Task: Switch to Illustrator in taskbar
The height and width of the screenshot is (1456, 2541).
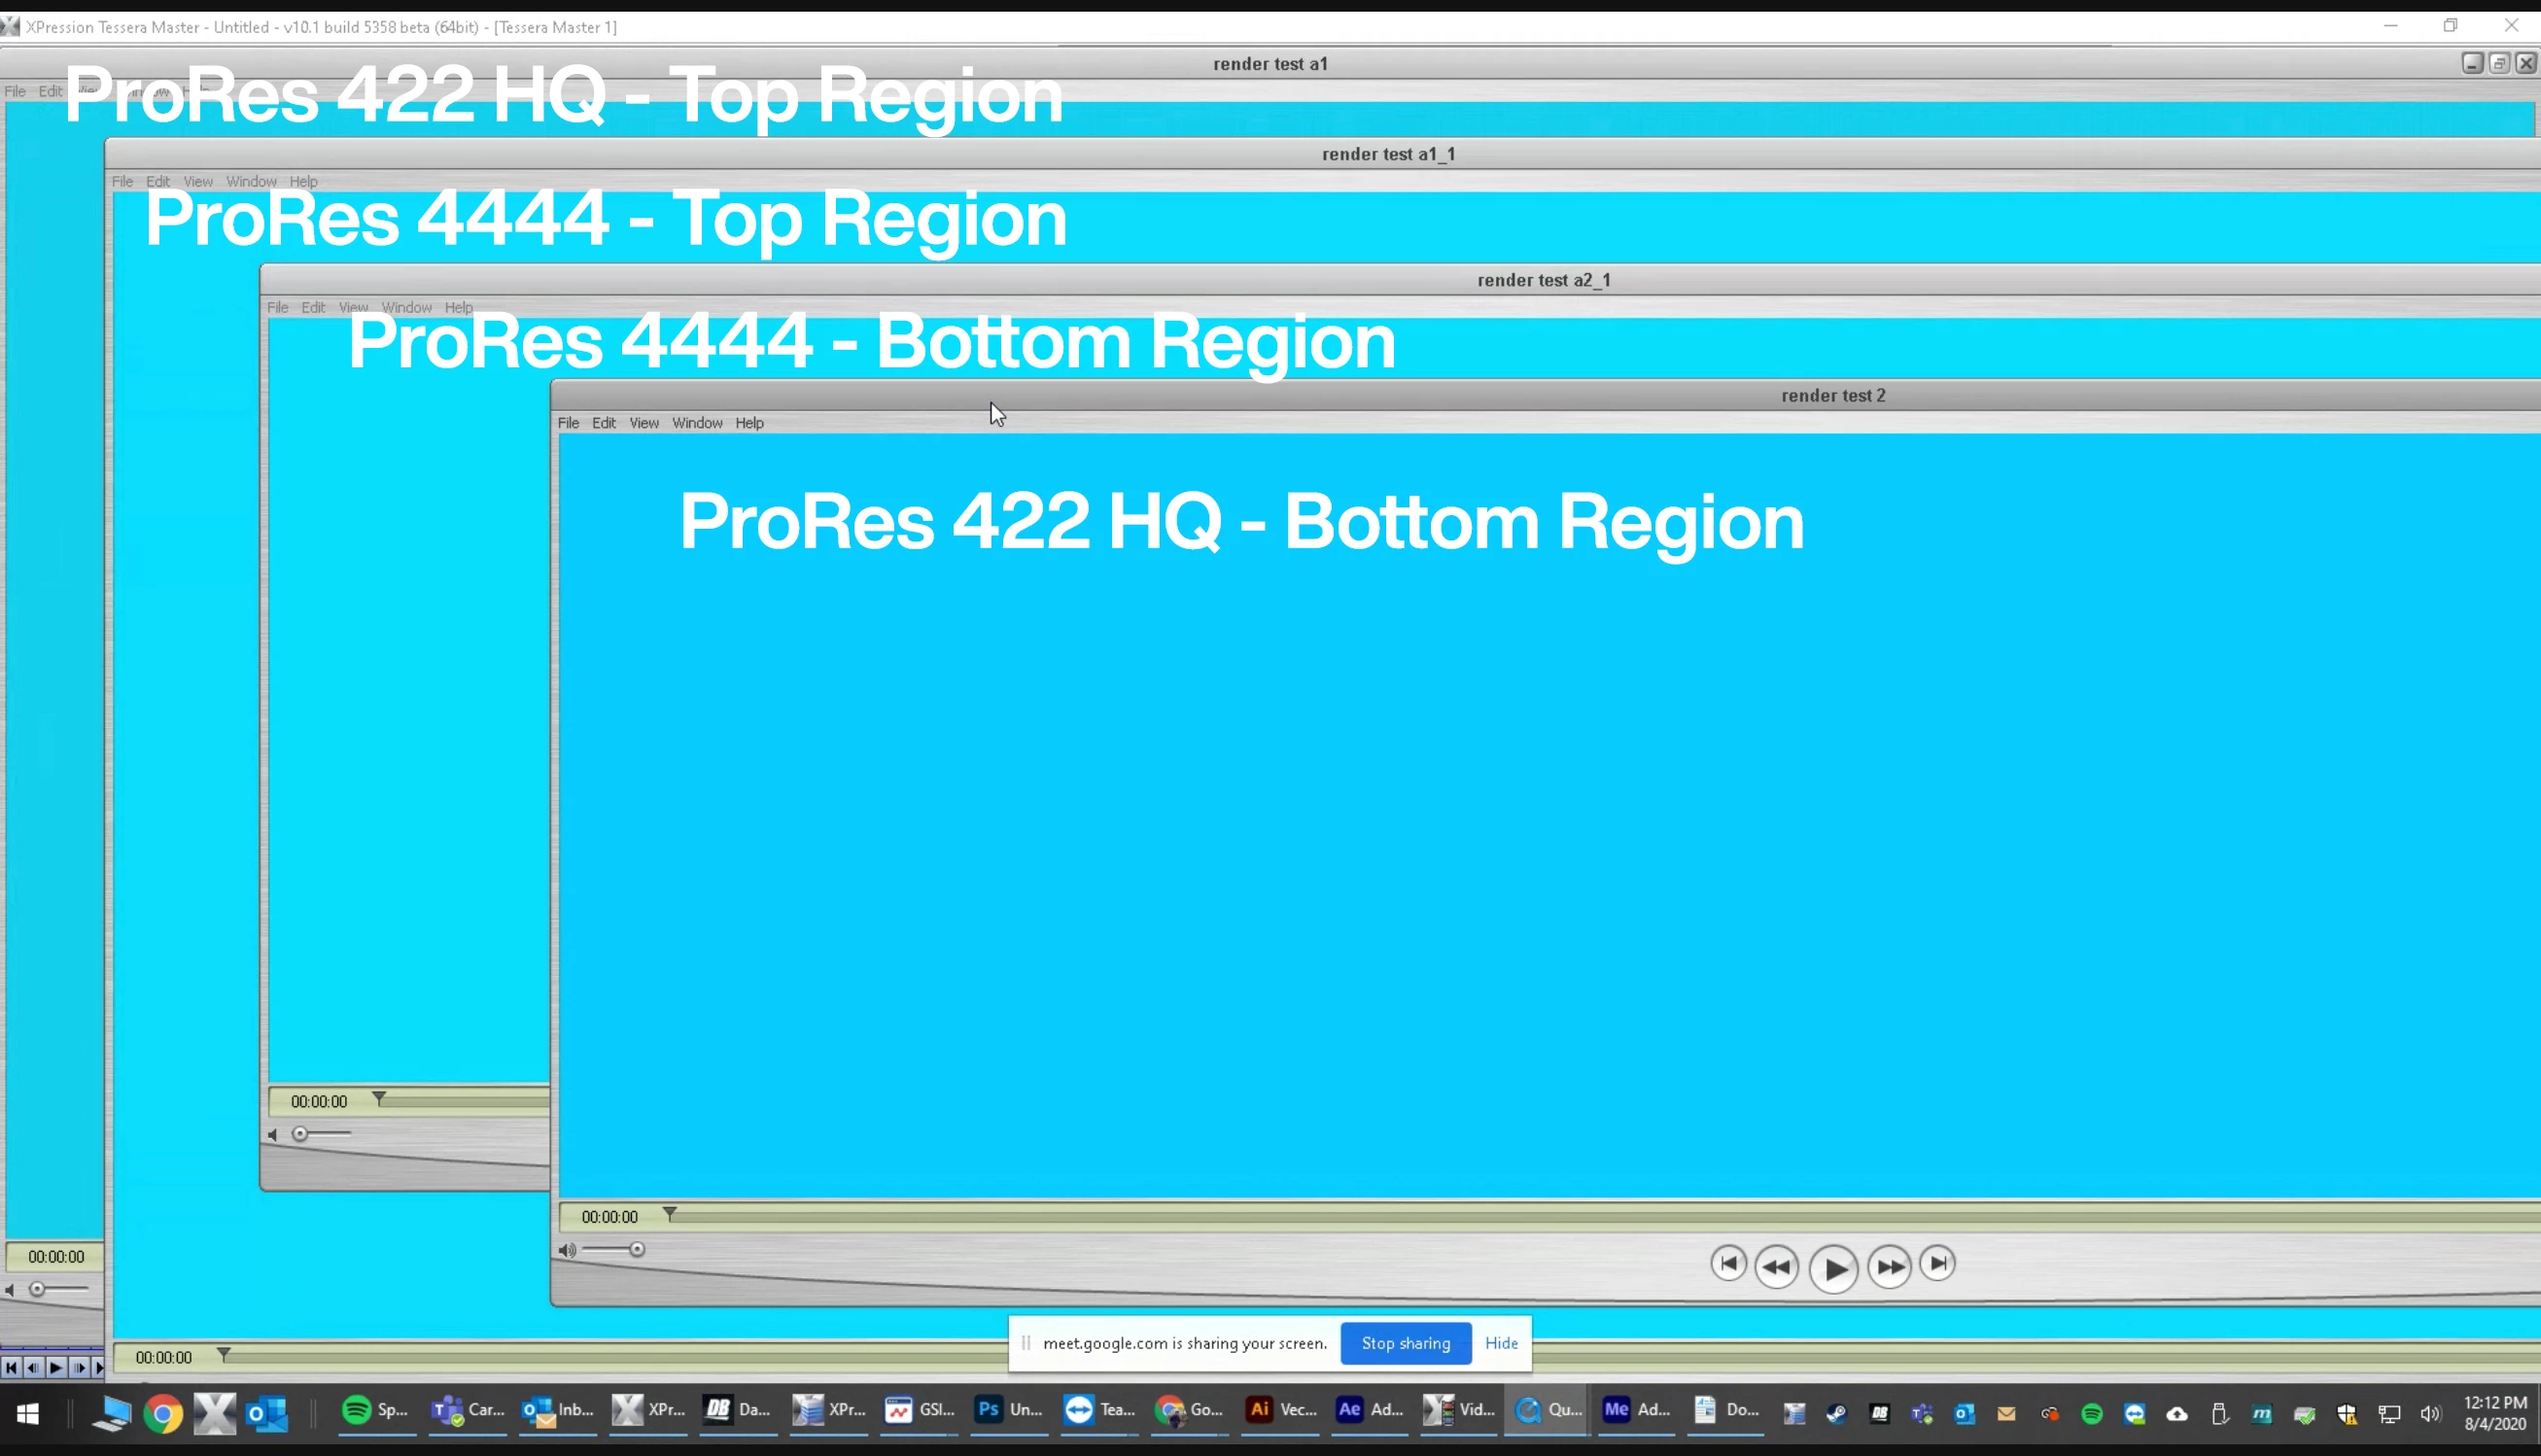Action: 1279,1411
